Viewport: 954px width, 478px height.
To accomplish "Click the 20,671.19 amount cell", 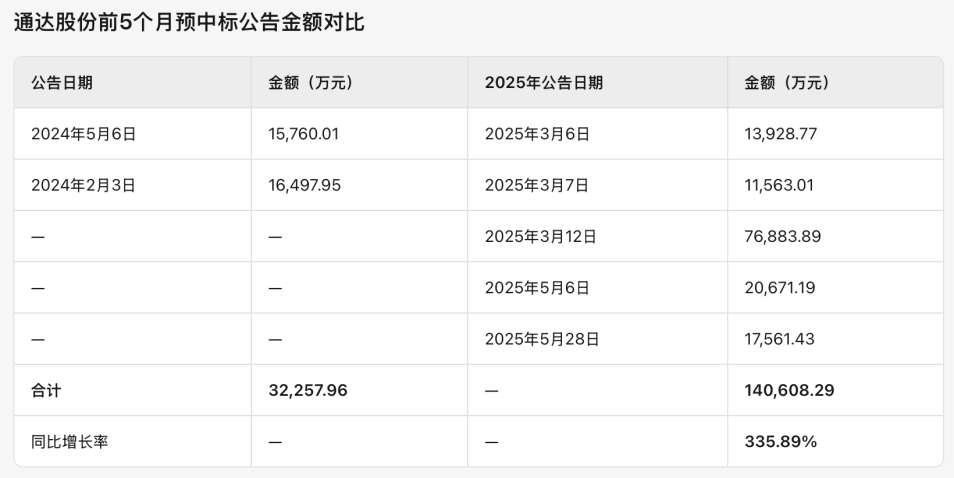I will (x=779, y=288).
